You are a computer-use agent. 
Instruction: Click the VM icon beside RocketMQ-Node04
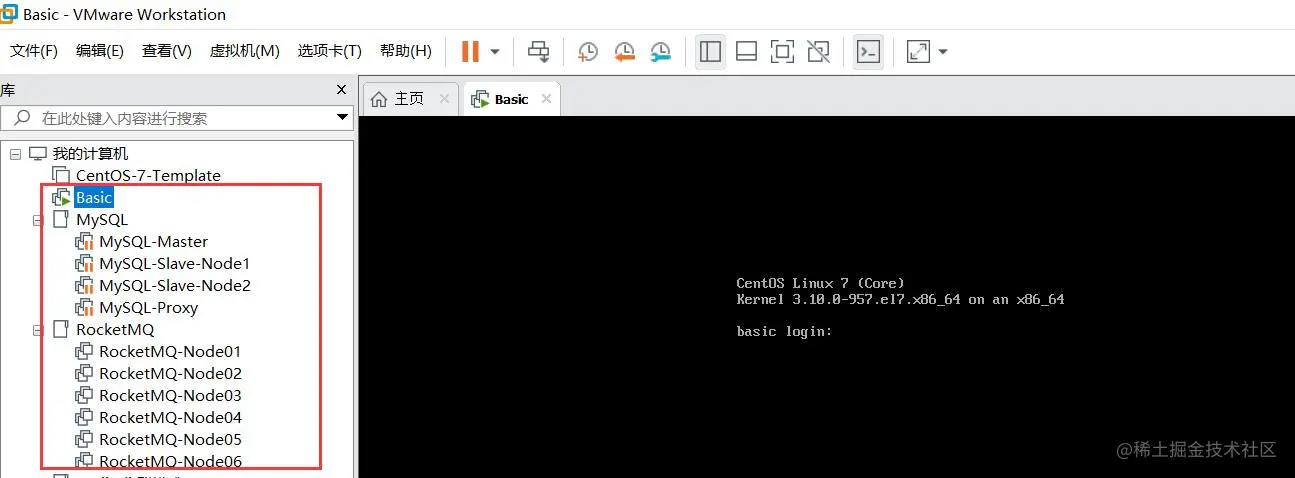coord(85,418)
